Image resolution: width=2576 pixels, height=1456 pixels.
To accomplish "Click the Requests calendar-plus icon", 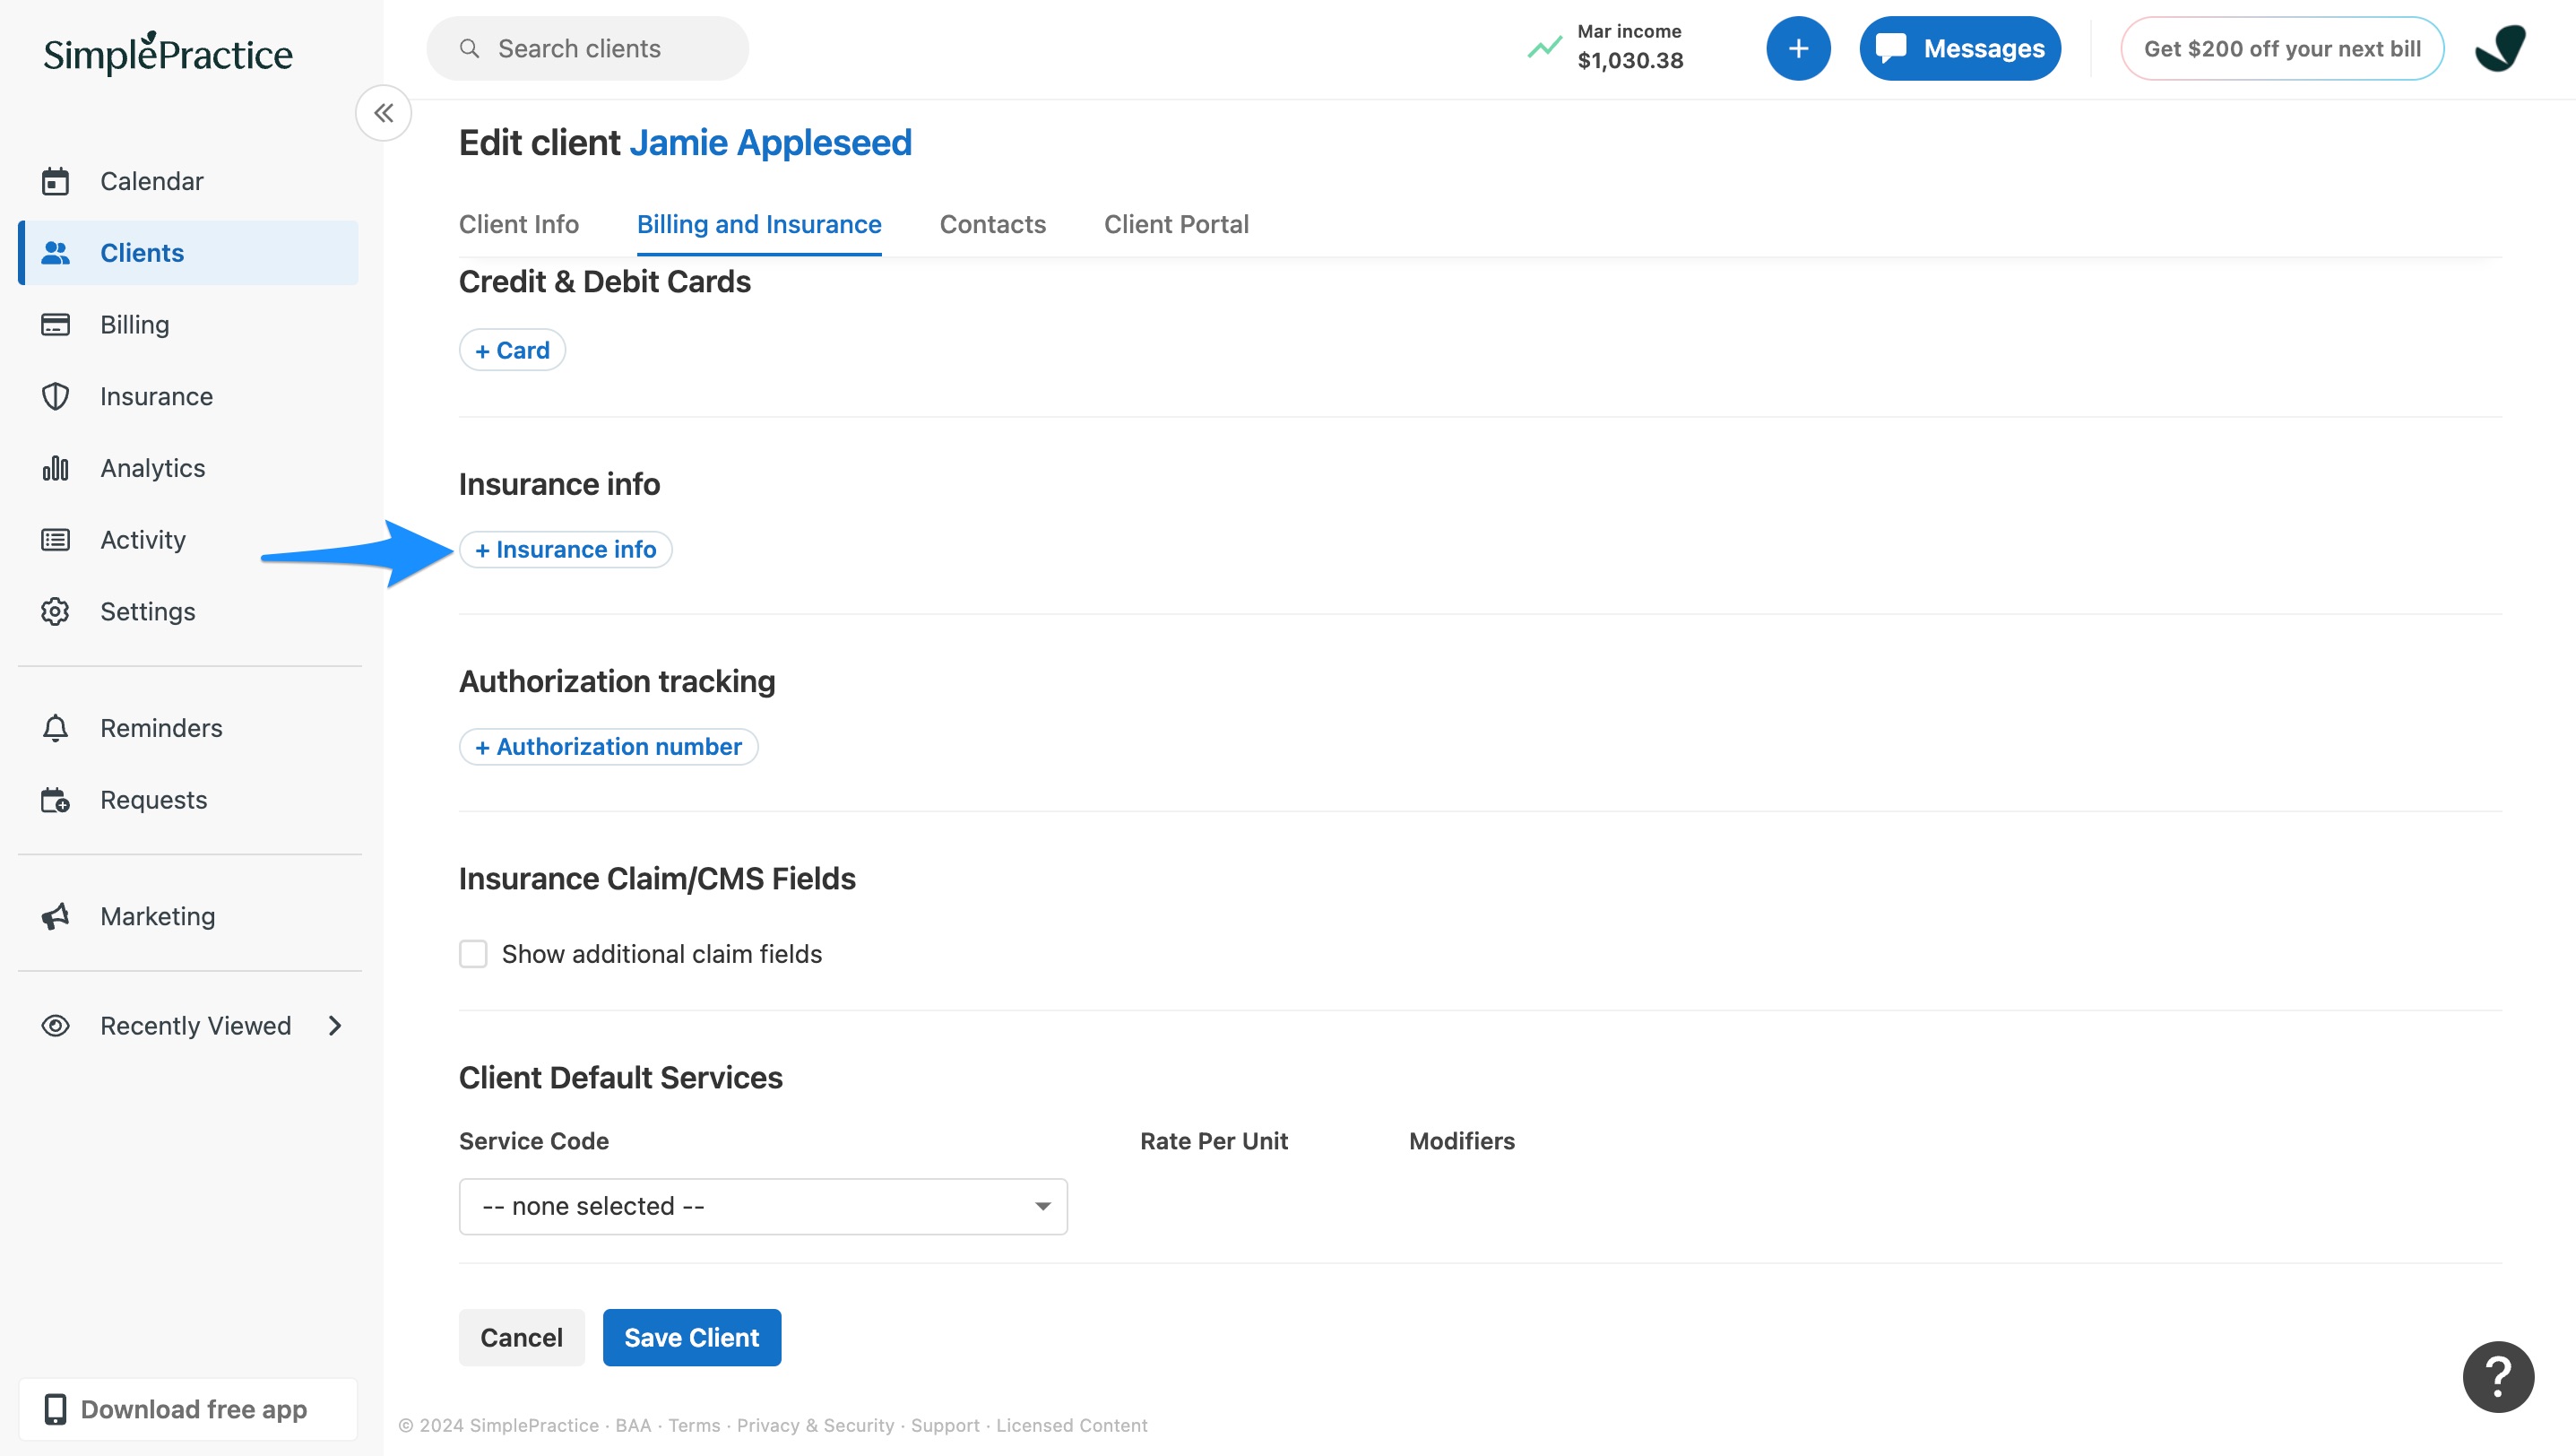I will (x=55, y=800).
